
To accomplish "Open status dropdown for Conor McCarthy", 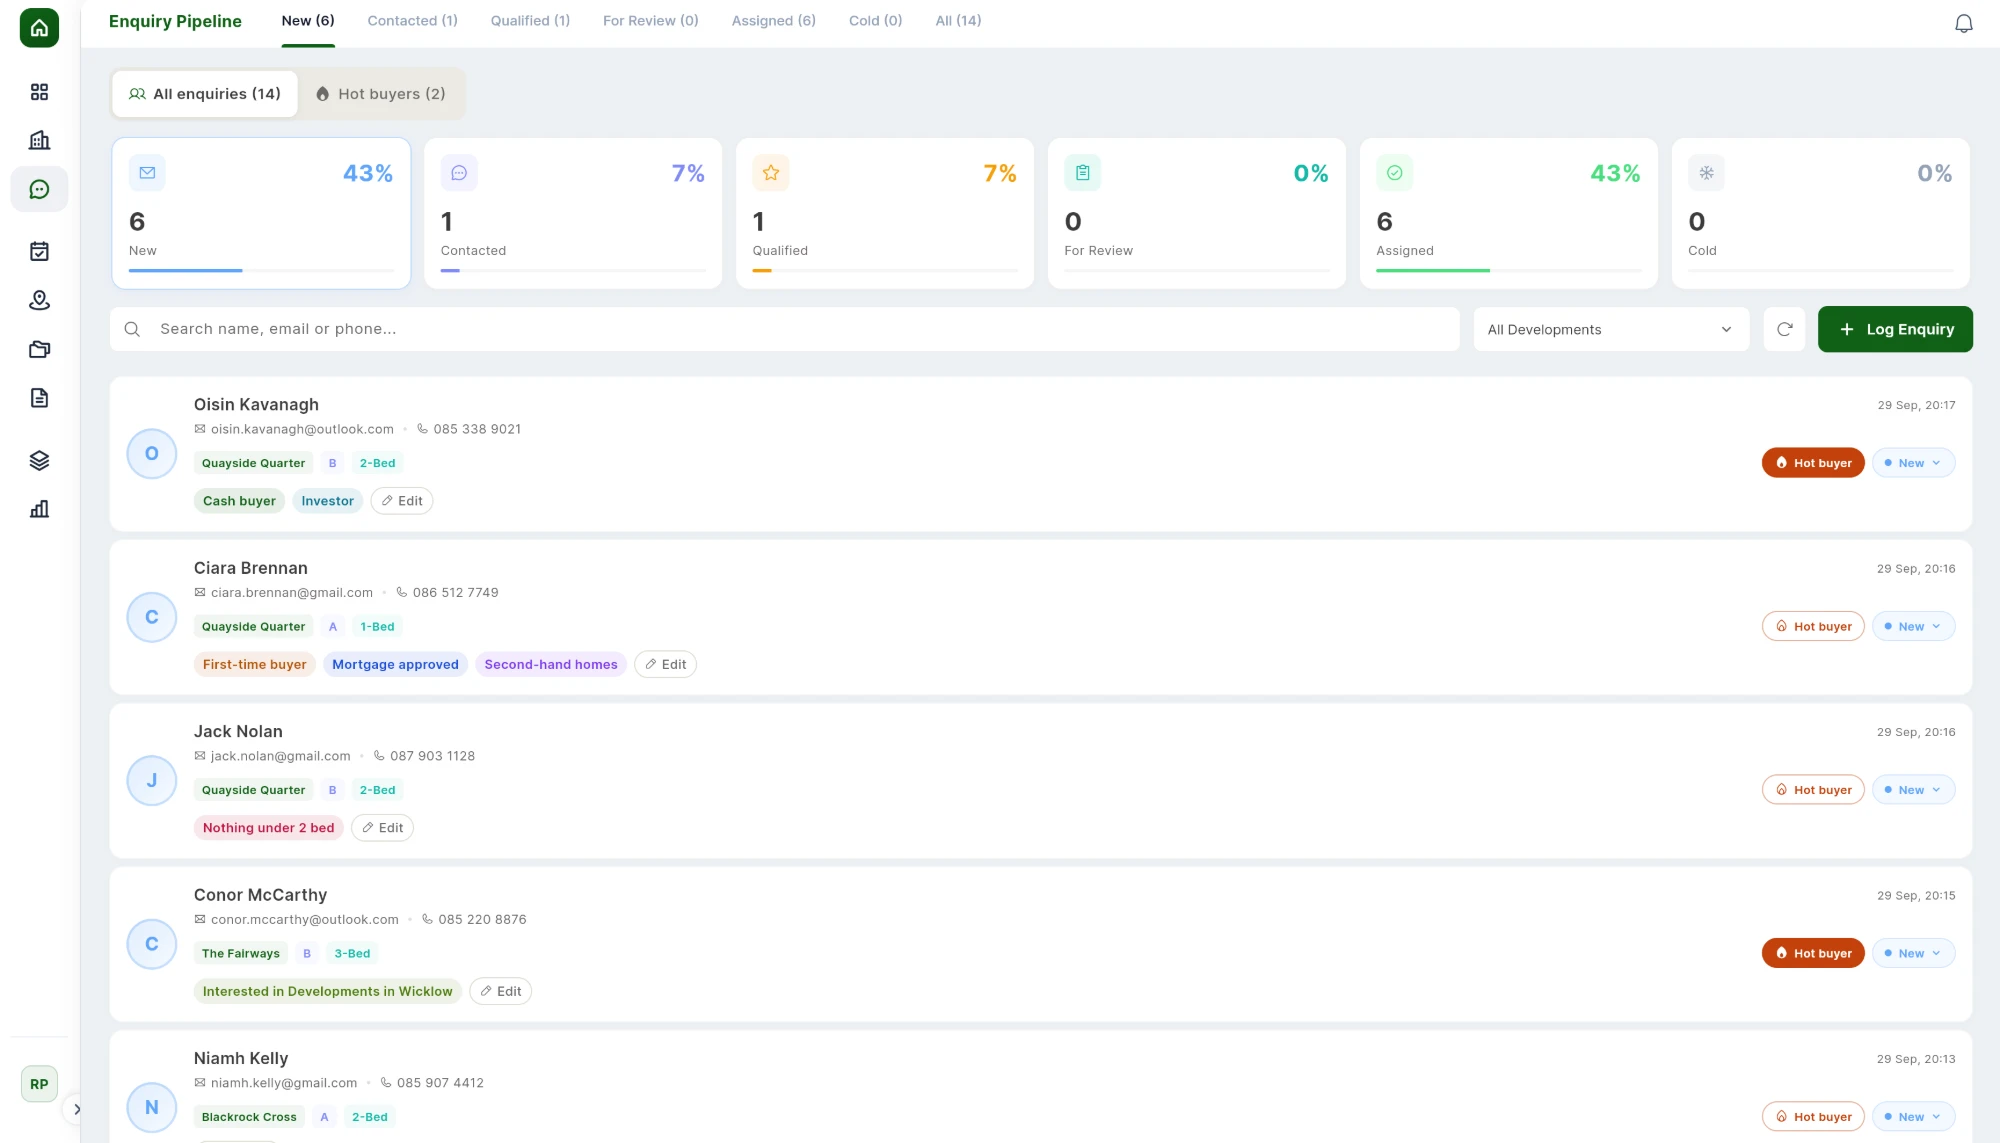I will pos(1913,953).
